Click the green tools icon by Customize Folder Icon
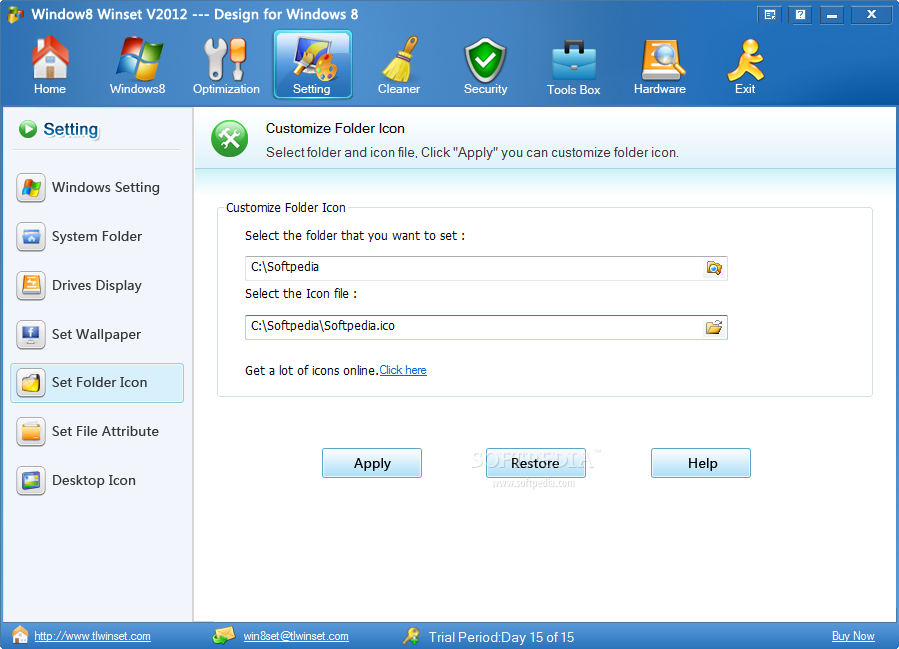The height and width of the screenshot is (649, 899). click(229, 138)
